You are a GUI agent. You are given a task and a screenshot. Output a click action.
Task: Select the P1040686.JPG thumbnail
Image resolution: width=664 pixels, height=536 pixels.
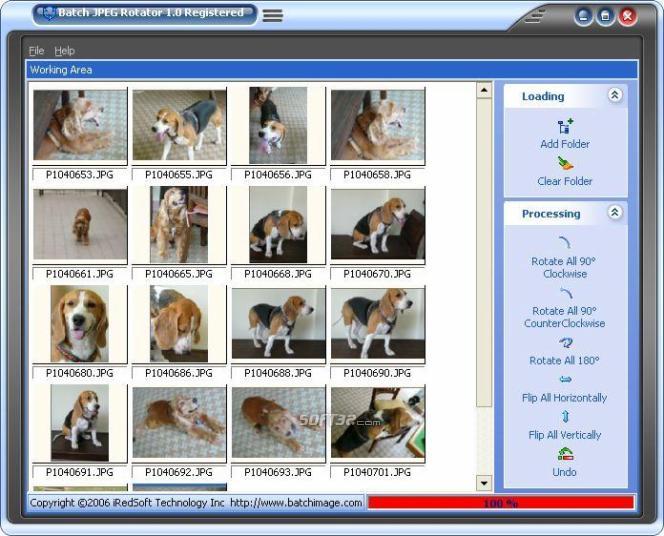pos(179,324)
